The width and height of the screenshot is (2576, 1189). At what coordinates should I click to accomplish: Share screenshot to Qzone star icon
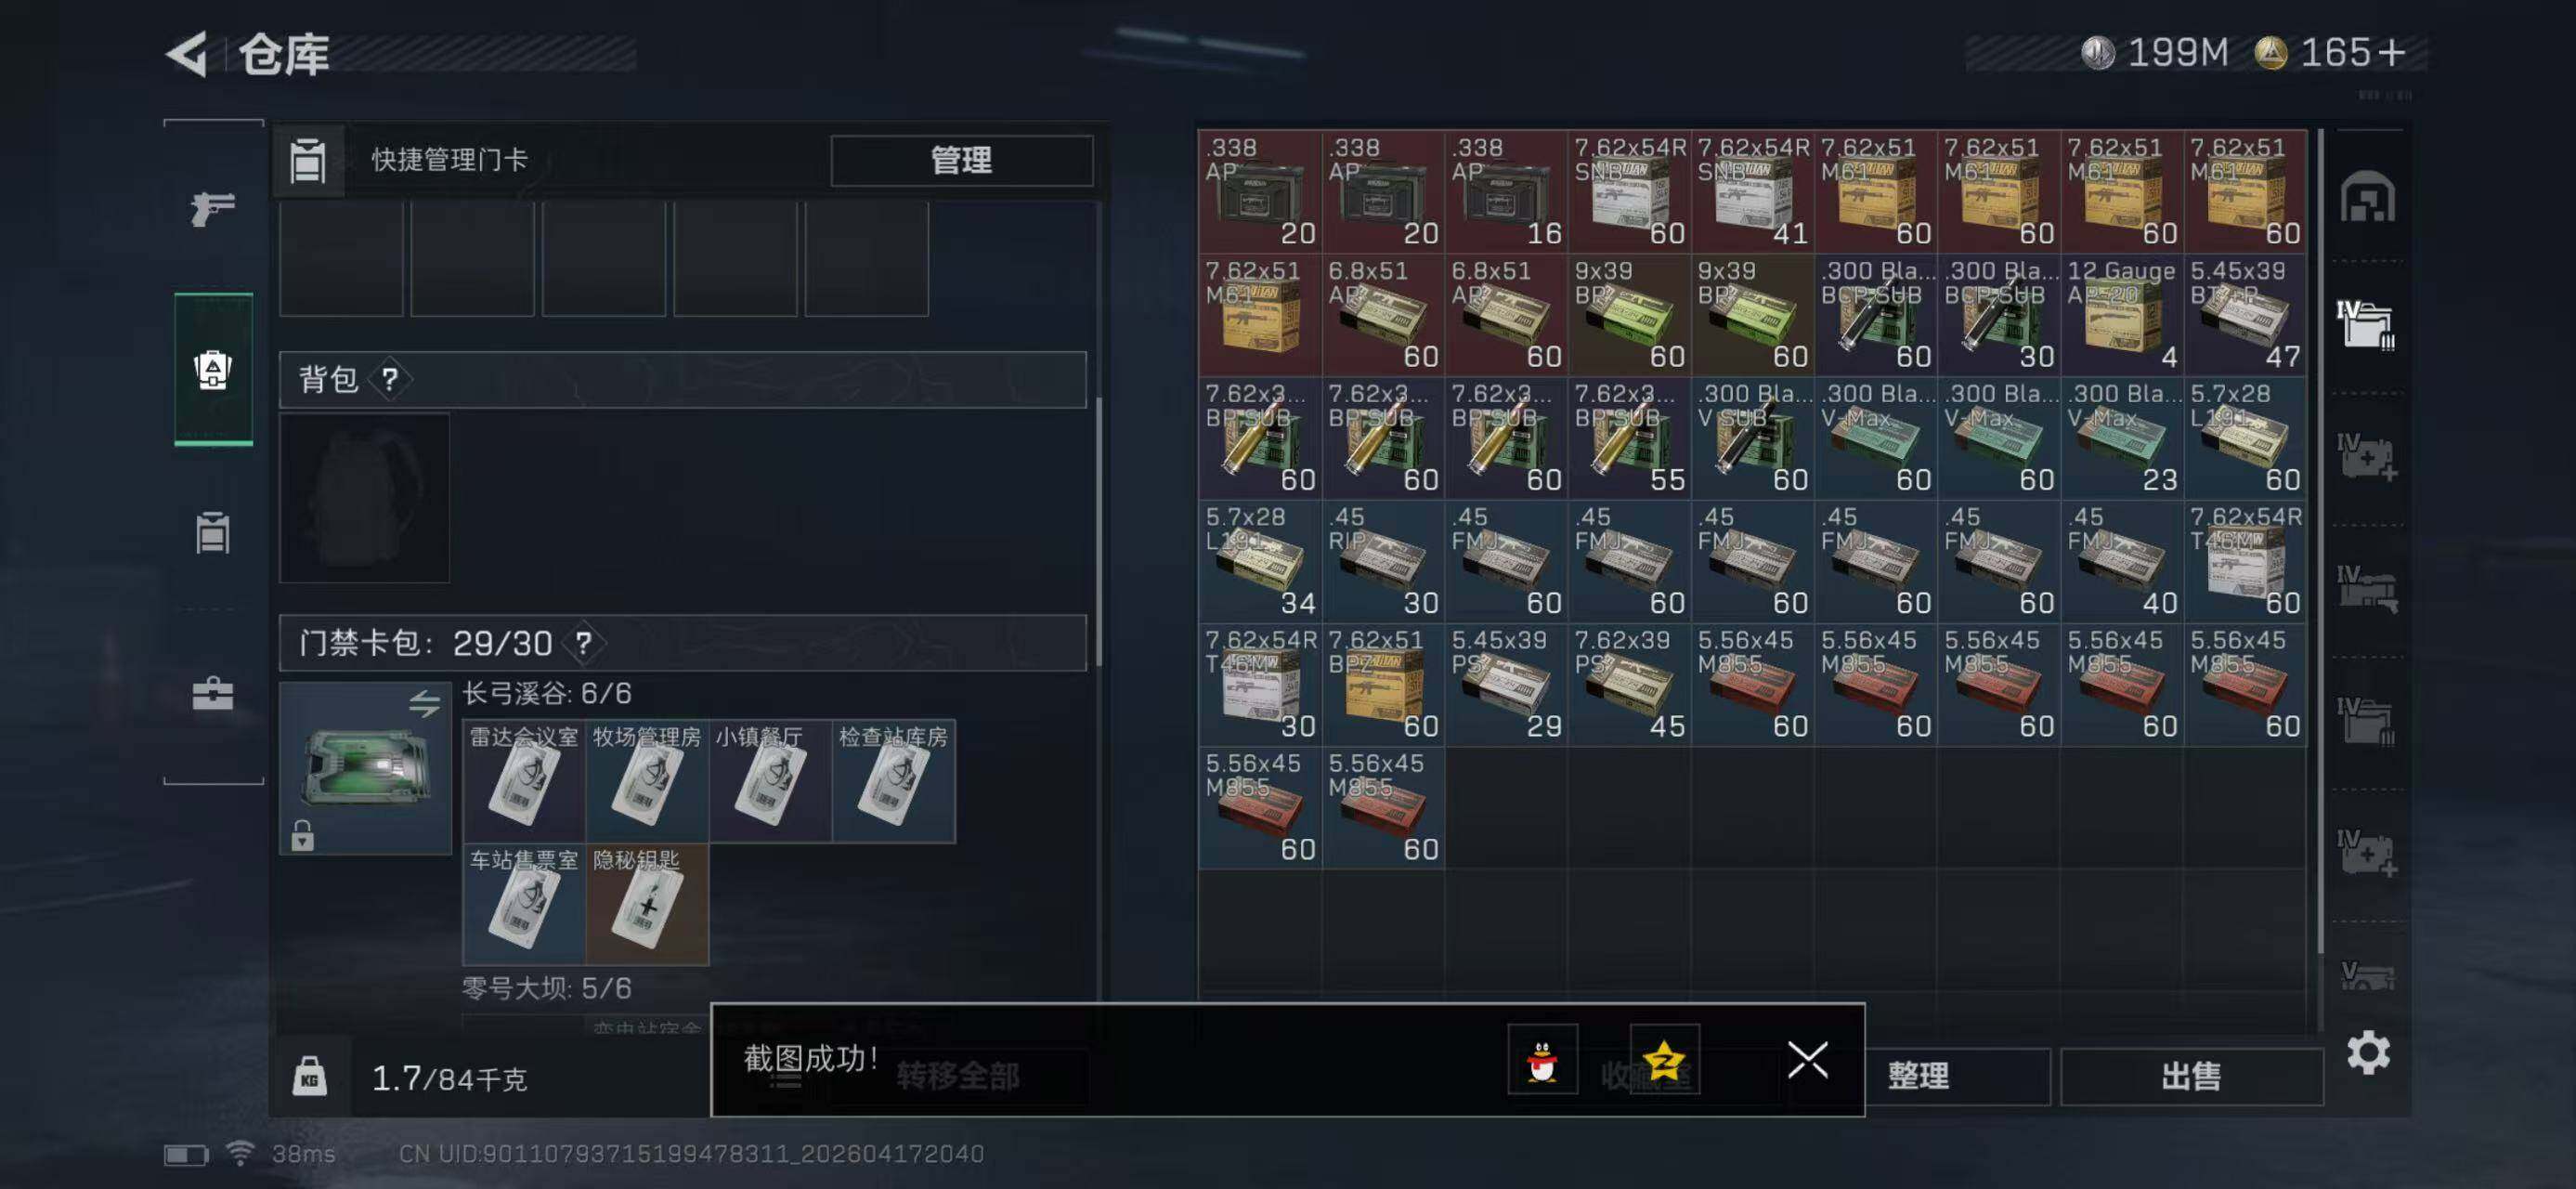(1664, 1059)
